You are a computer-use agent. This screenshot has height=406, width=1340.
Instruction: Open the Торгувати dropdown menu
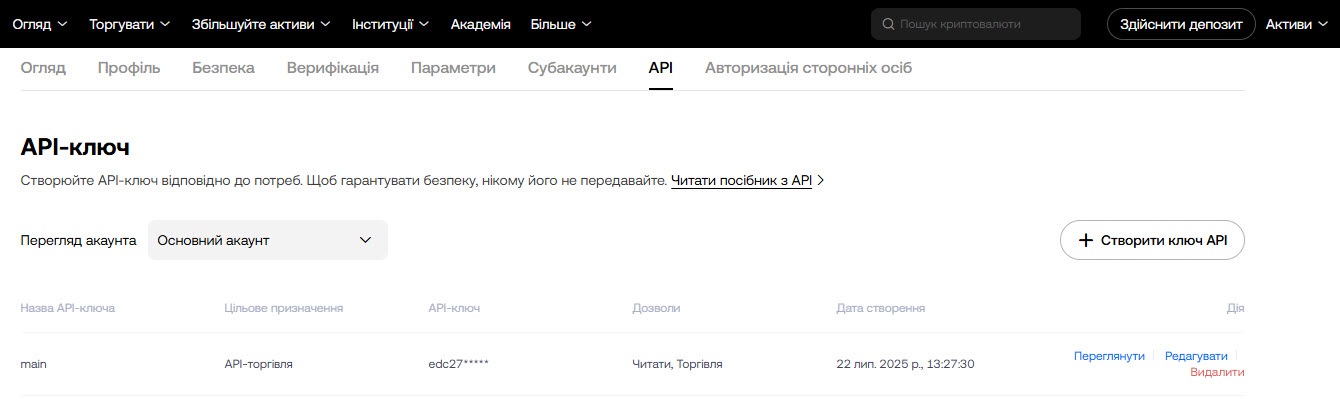[130, 24]
